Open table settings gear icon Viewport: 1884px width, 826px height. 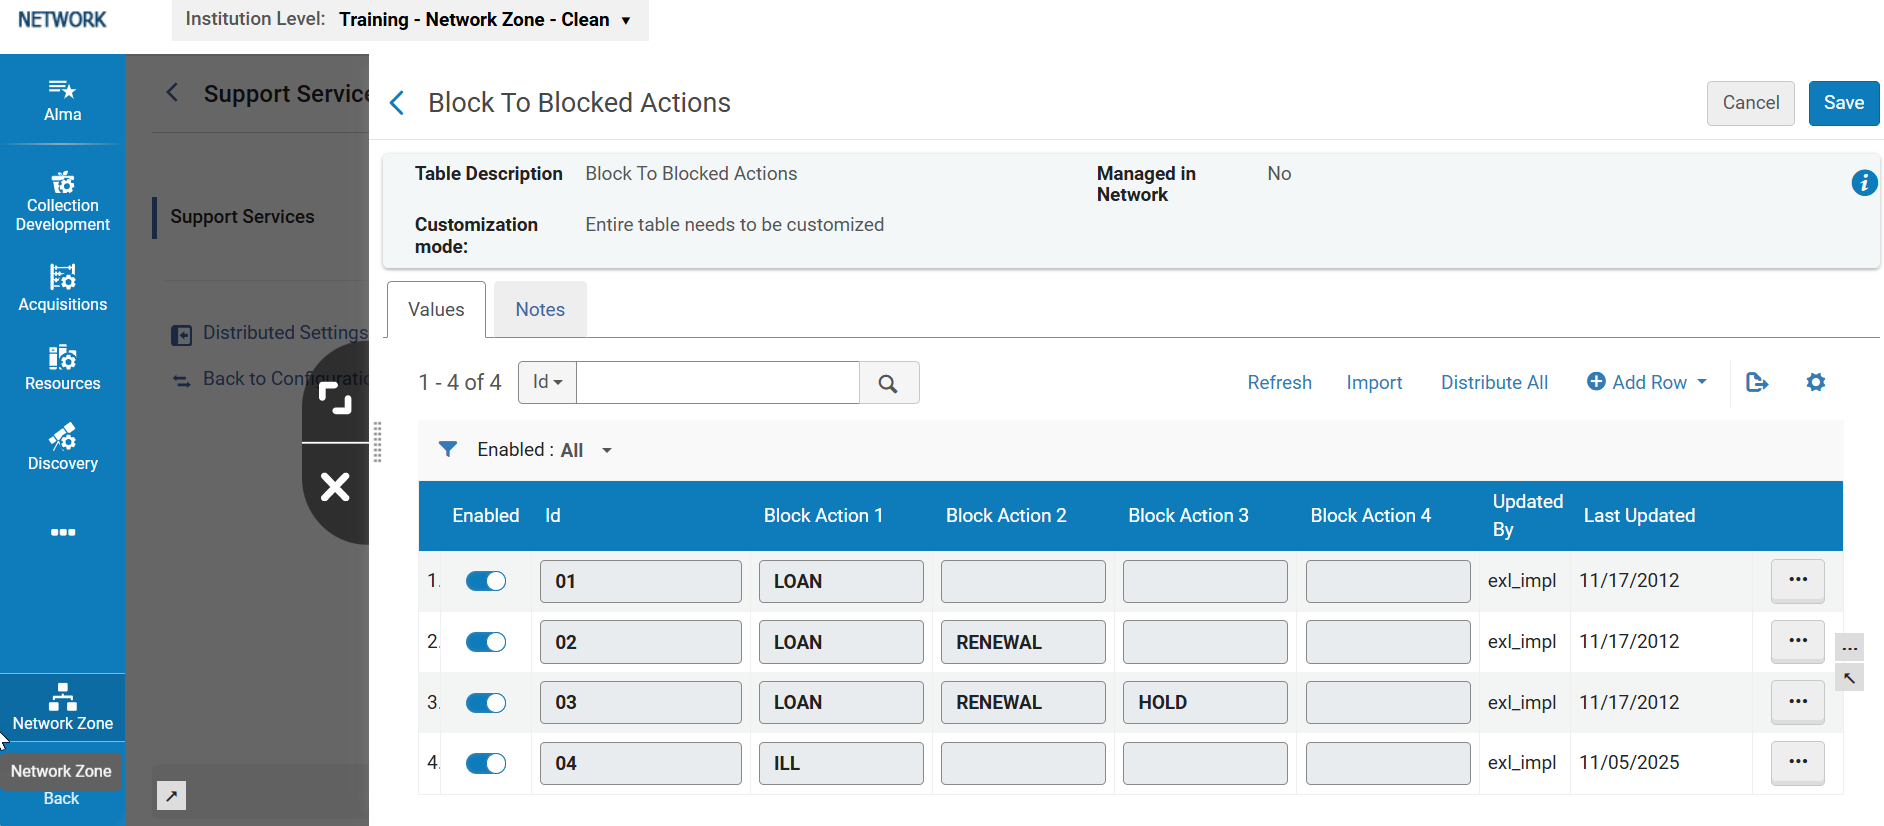[x=1815, y=383]
